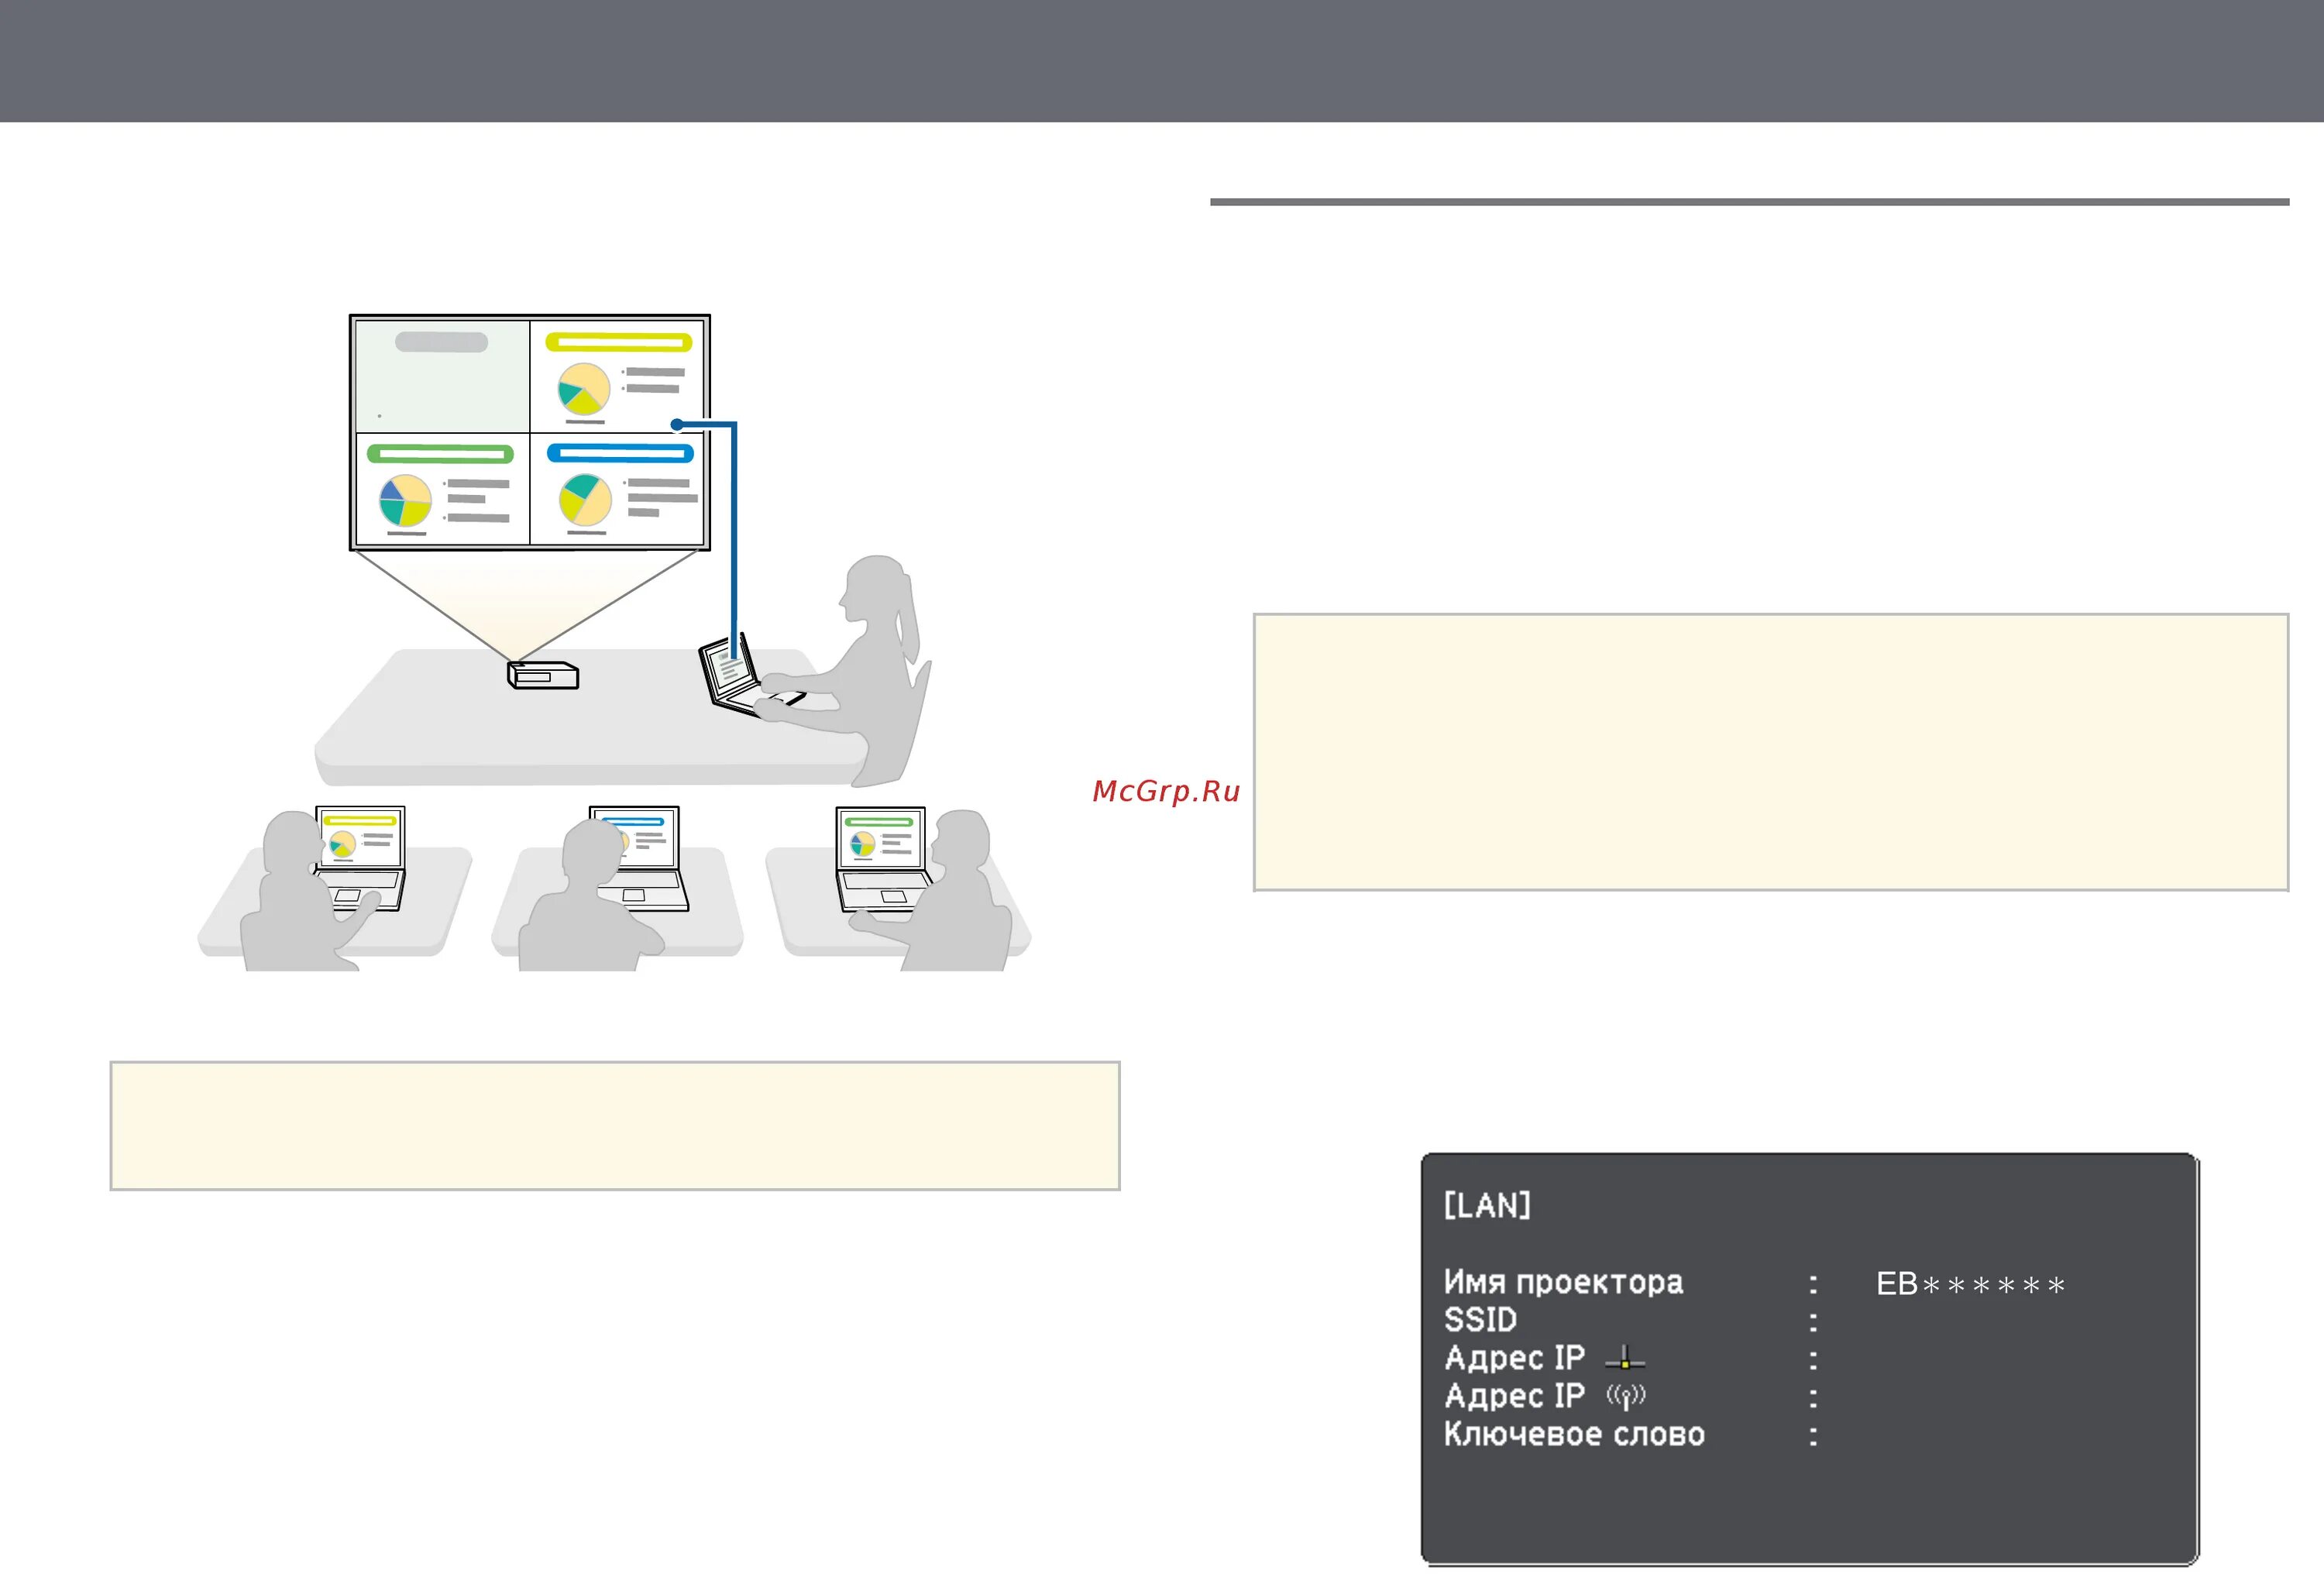This screenshot has width=2324, height=1581.
Task: Click the Имя проектора label
Action: click(x=1563, y=1282)
